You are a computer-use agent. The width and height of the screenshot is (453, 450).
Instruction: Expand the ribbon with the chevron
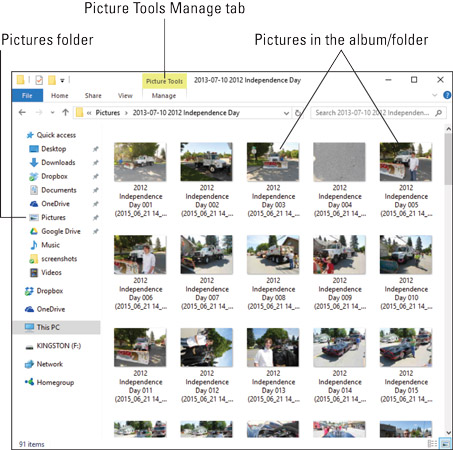pyautogui.click(x=434, y=95)
